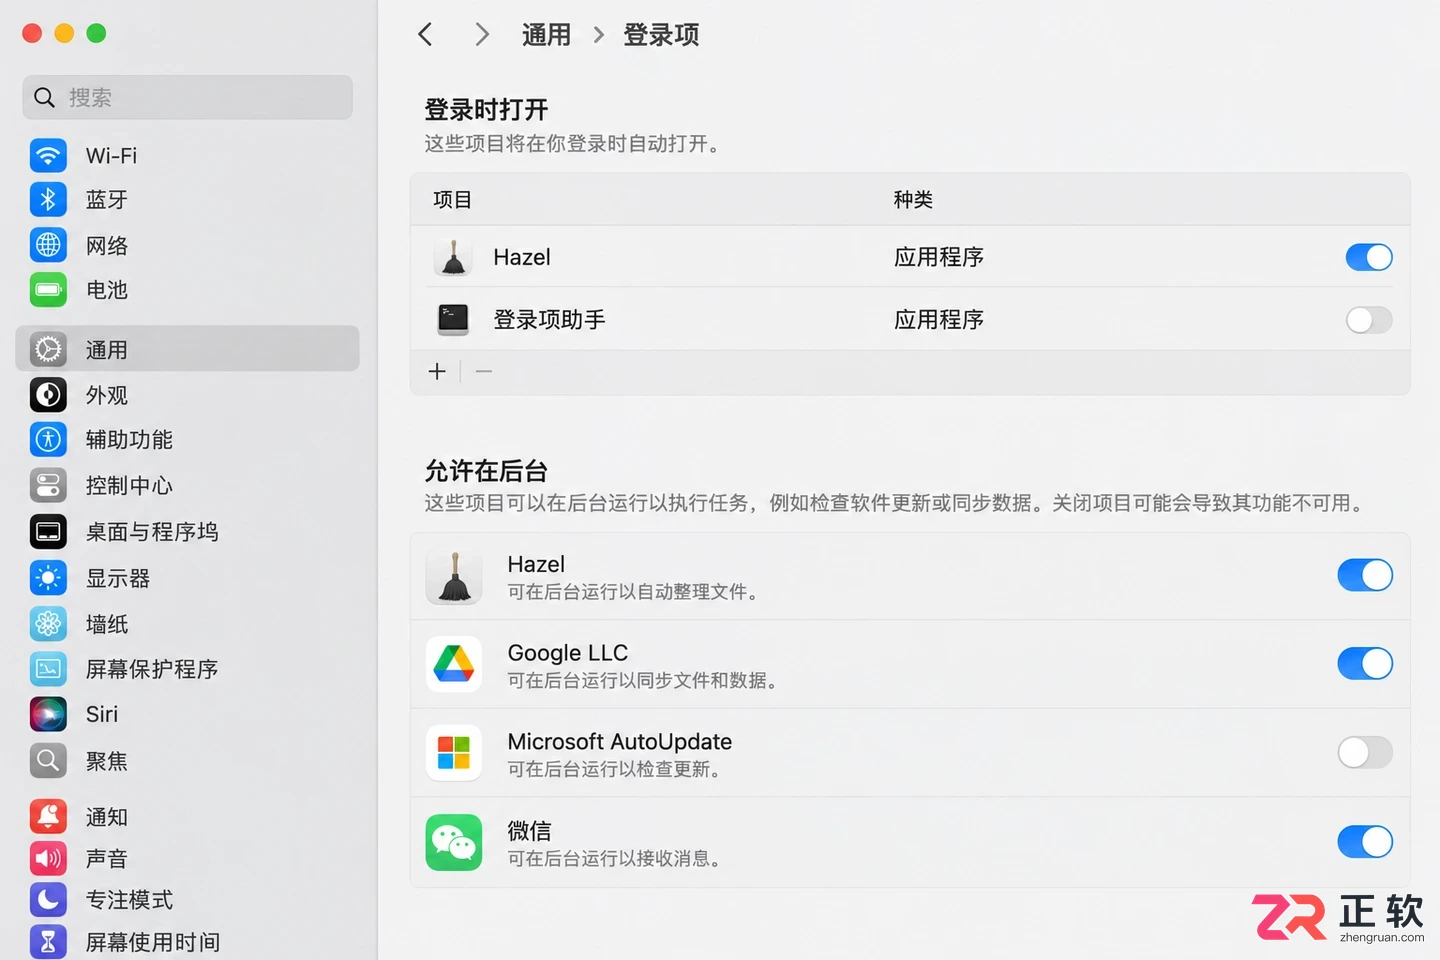Click the 桌面与程序坞 icon

[x=48, y=531]
